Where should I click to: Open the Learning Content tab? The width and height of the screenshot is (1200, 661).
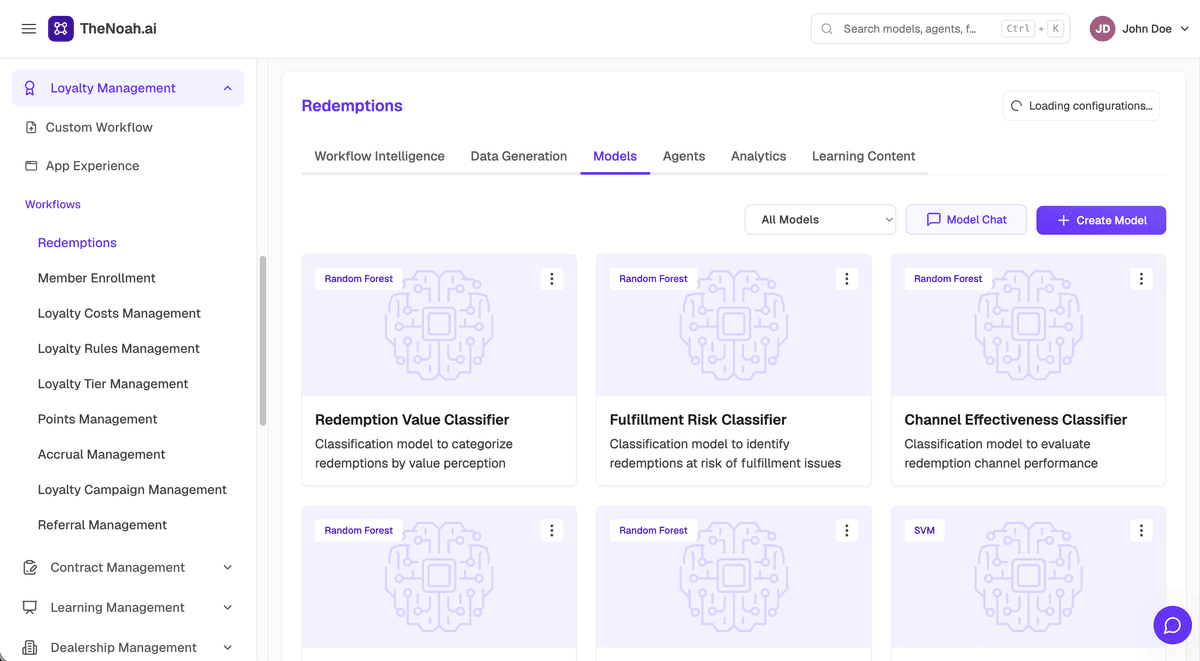(864, 156)
